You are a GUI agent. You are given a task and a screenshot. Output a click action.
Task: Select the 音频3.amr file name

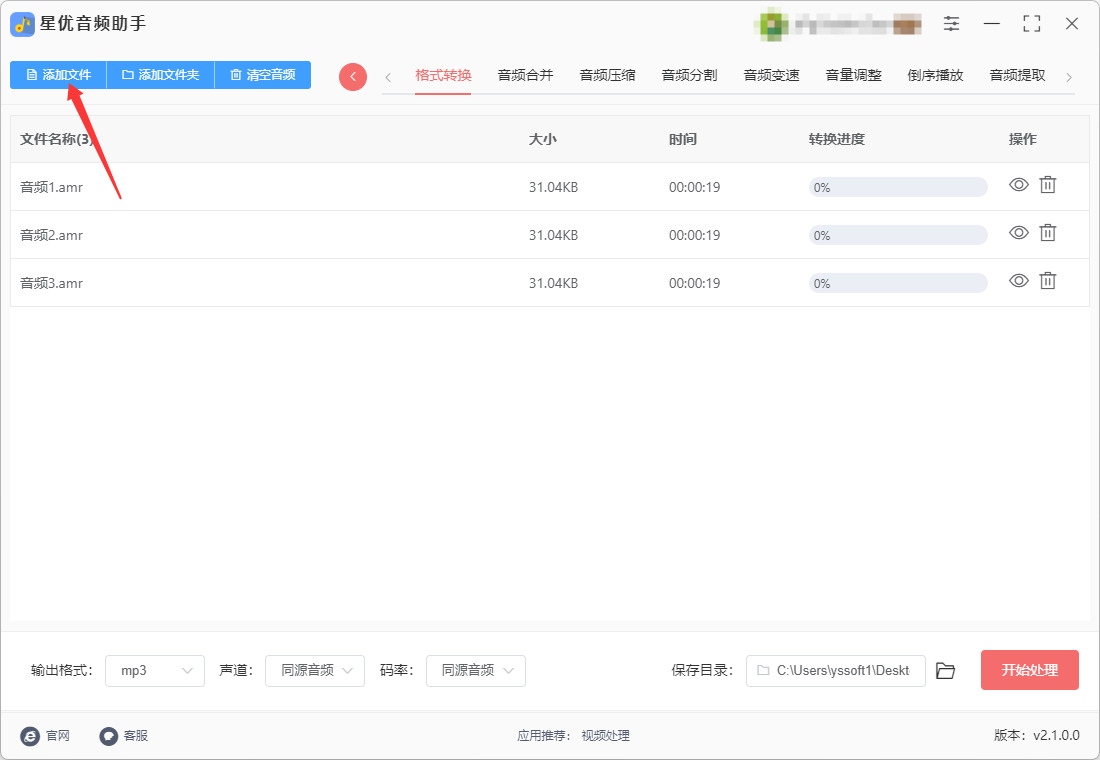51,284
